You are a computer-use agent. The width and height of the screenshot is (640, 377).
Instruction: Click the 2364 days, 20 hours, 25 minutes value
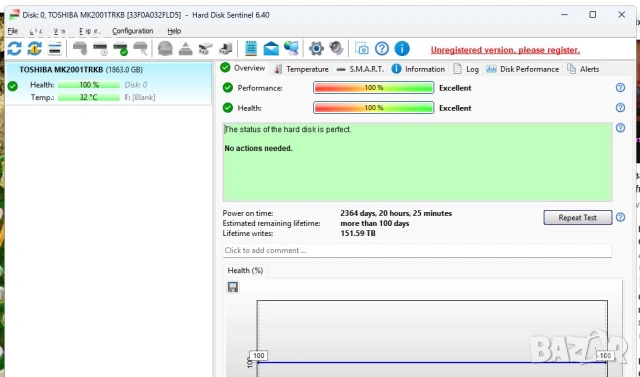(x=396, y=213)
